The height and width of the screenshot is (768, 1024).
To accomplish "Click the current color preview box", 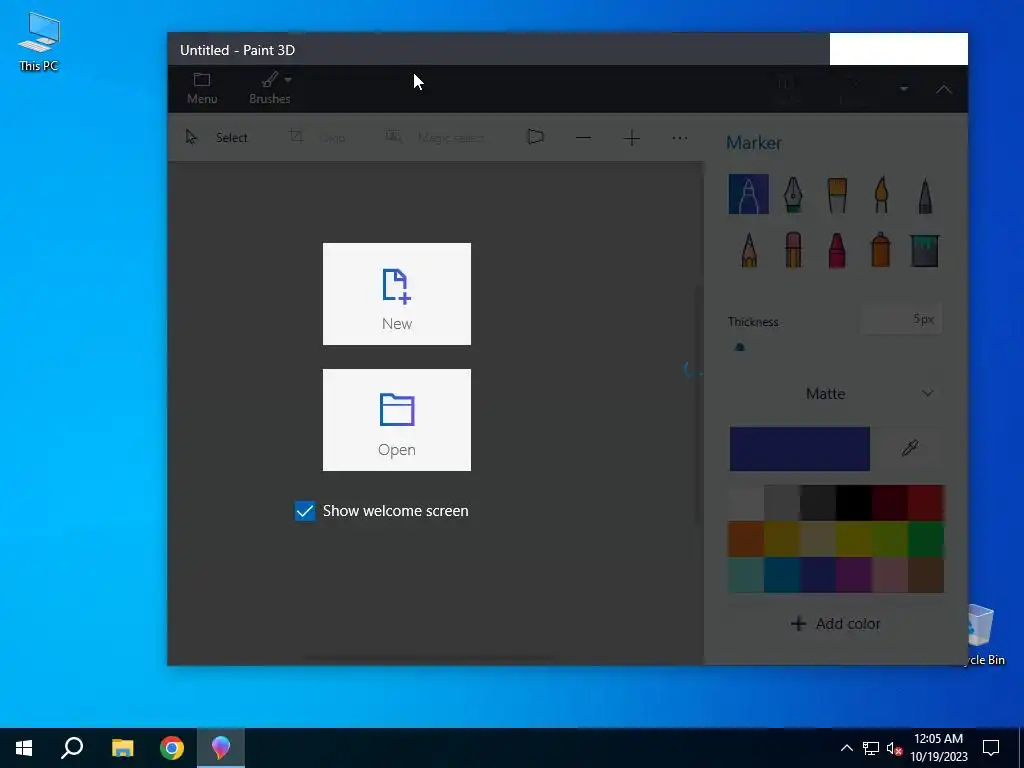I will 799,449.
